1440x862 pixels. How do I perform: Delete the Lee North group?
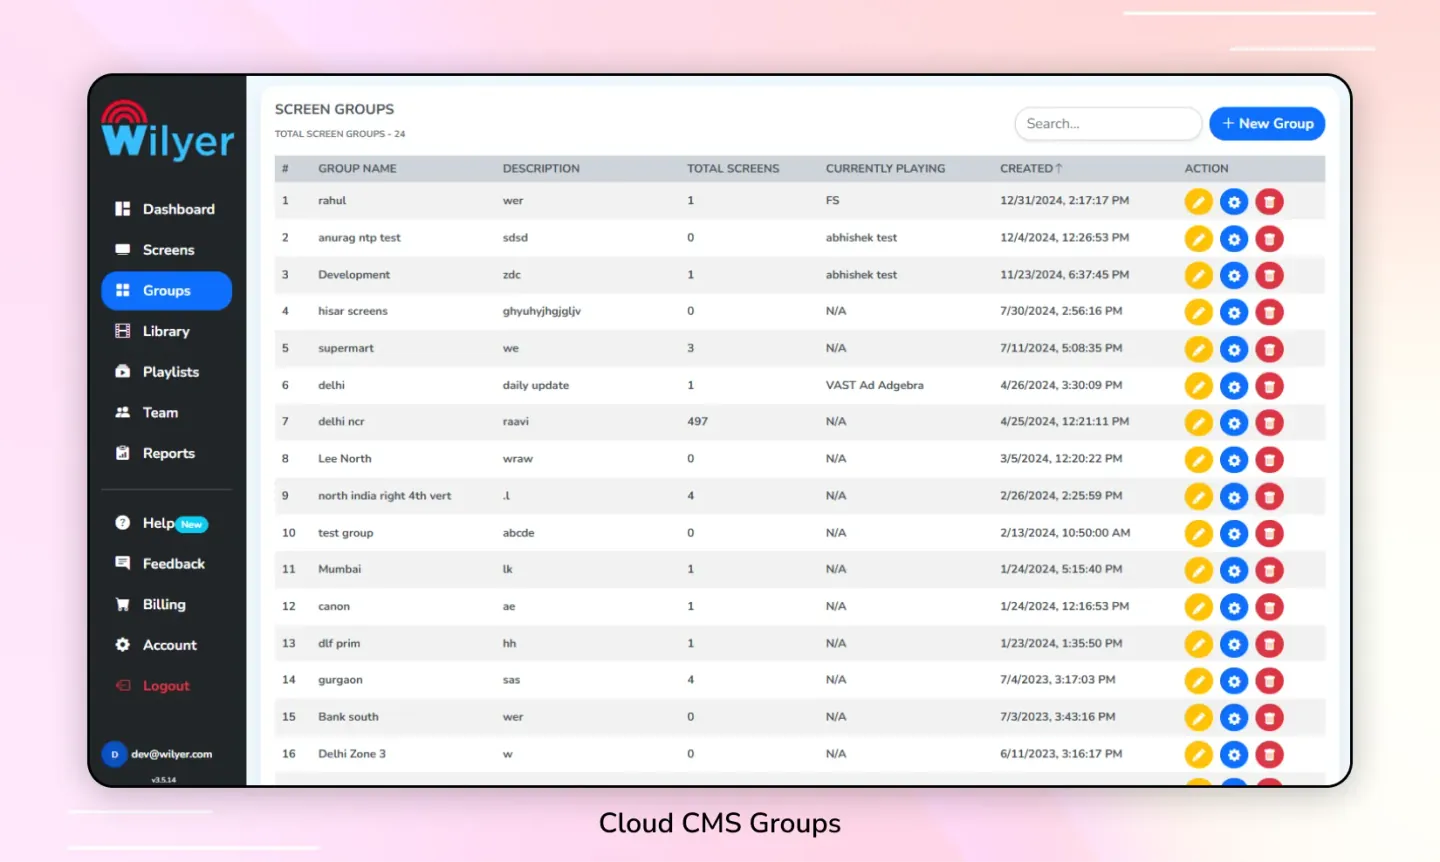click(x=1269, y=460)
